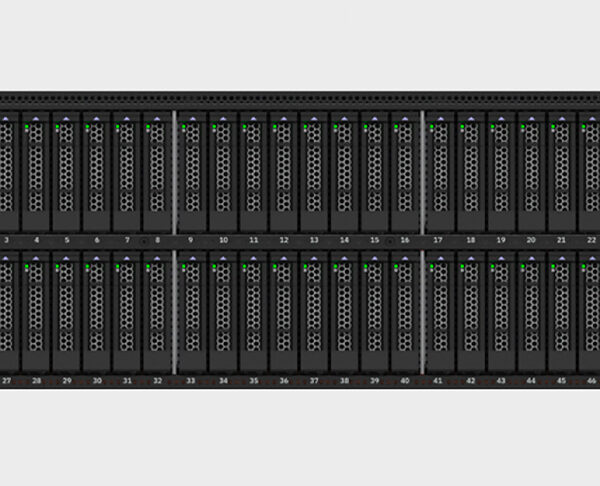Image resolution: width=600 pixels, height=486 pixels.
Task: Click round indicator between labels 7 and 8
Action: 144,241
